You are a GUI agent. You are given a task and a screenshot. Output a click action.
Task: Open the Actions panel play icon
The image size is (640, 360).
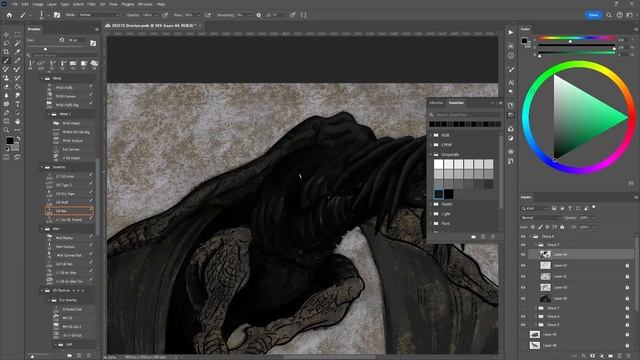tap(511, 32)
